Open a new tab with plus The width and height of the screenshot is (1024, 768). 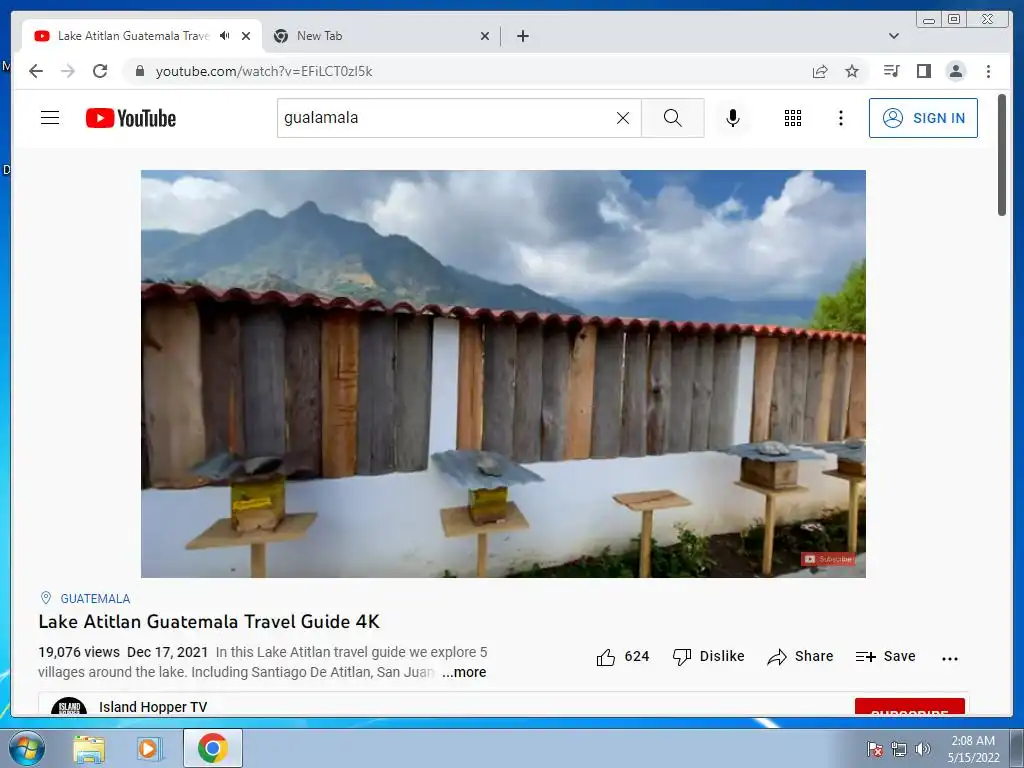tap(522, 36)
